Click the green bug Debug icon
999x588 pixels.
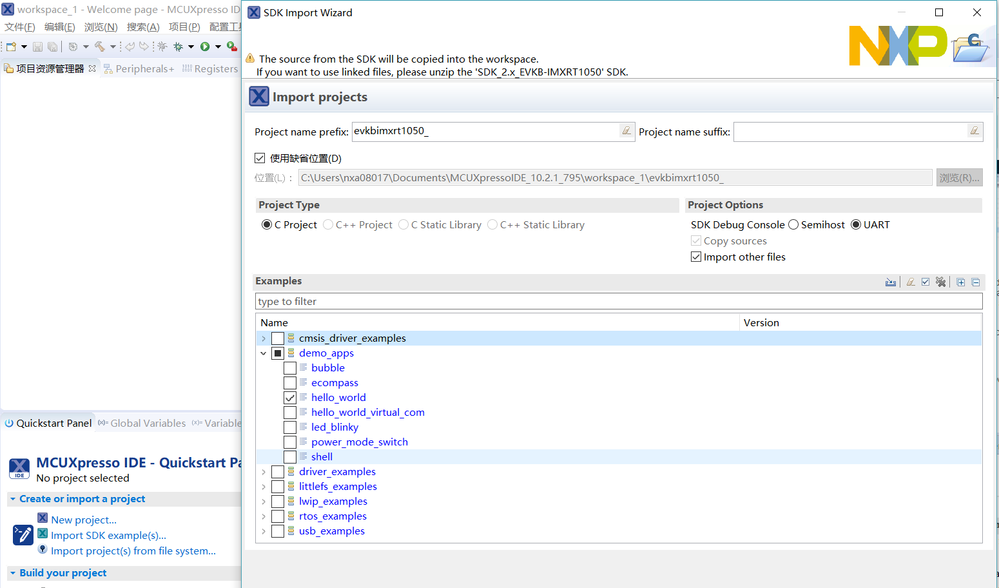click(x=178, y=47)
